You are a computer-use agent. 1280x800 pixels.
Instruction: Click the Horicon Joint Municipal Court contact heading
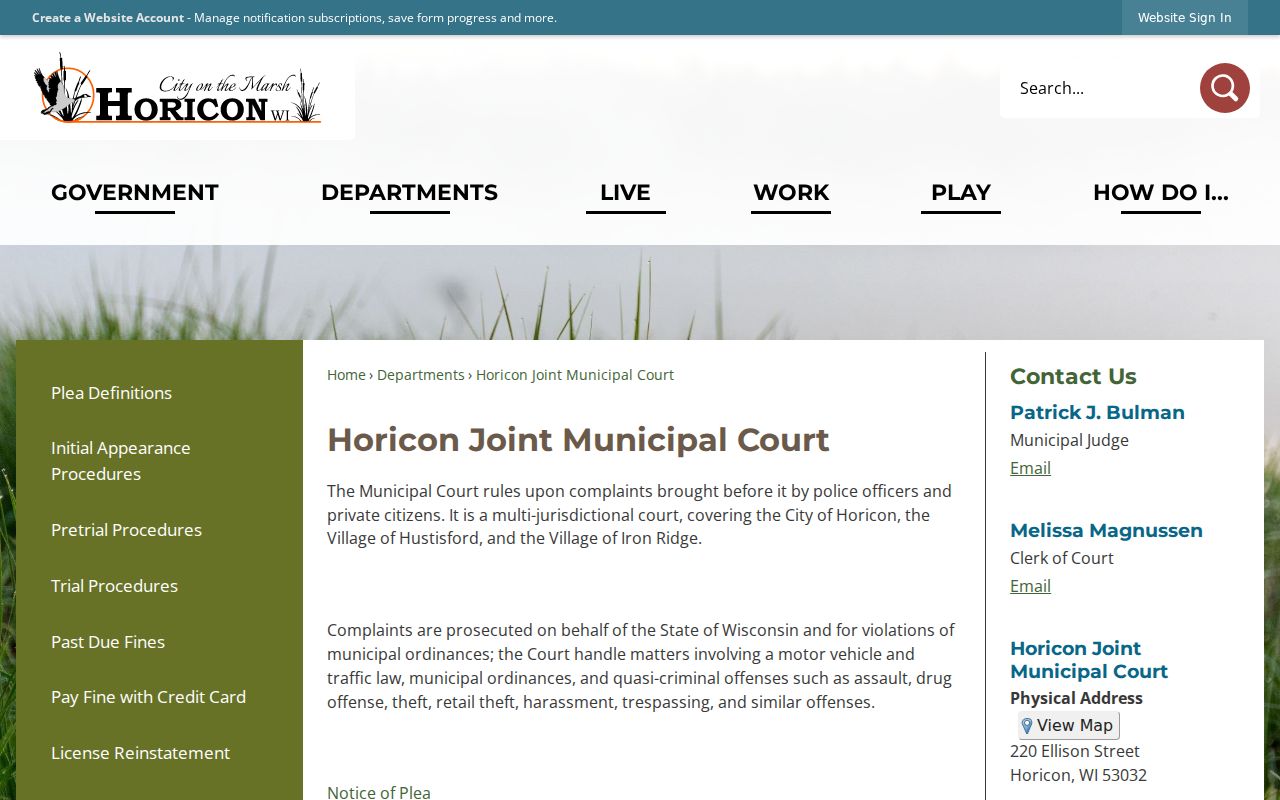(1089, 660)
